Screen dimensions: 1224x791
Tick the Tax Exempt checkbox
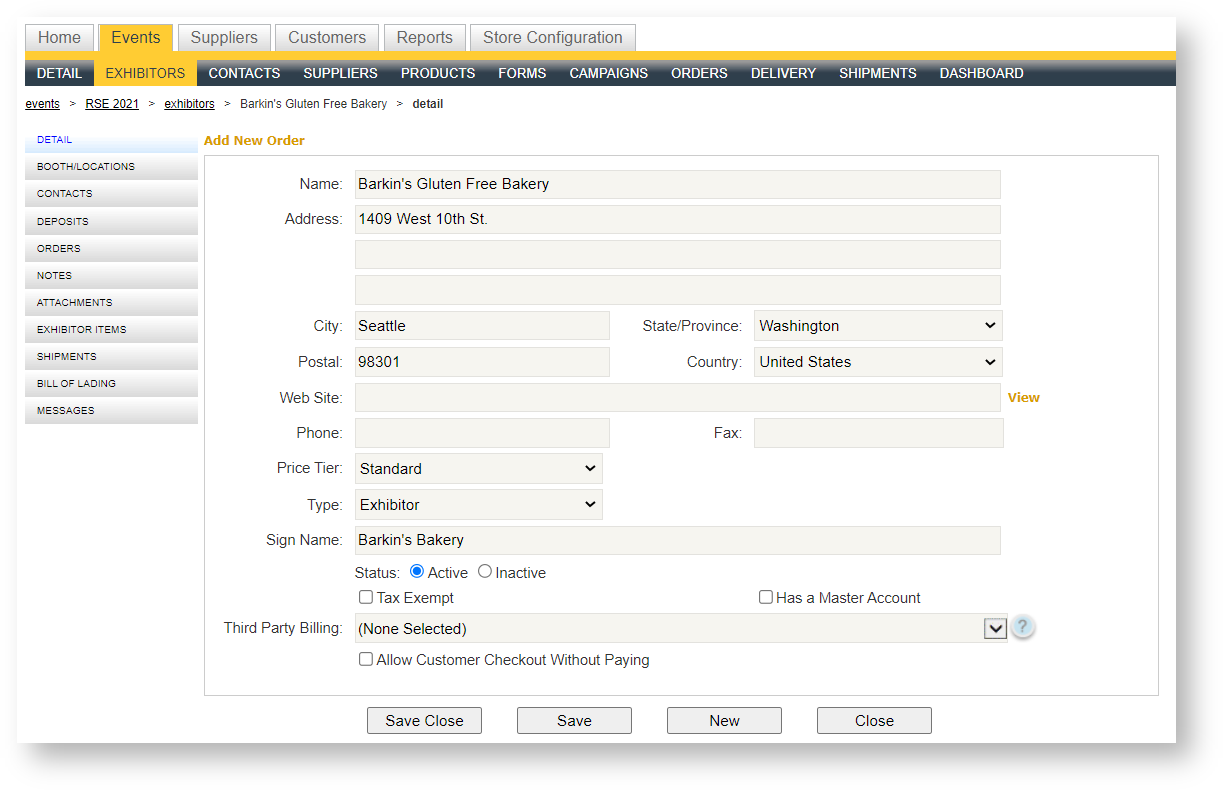[x=366, y=597]
